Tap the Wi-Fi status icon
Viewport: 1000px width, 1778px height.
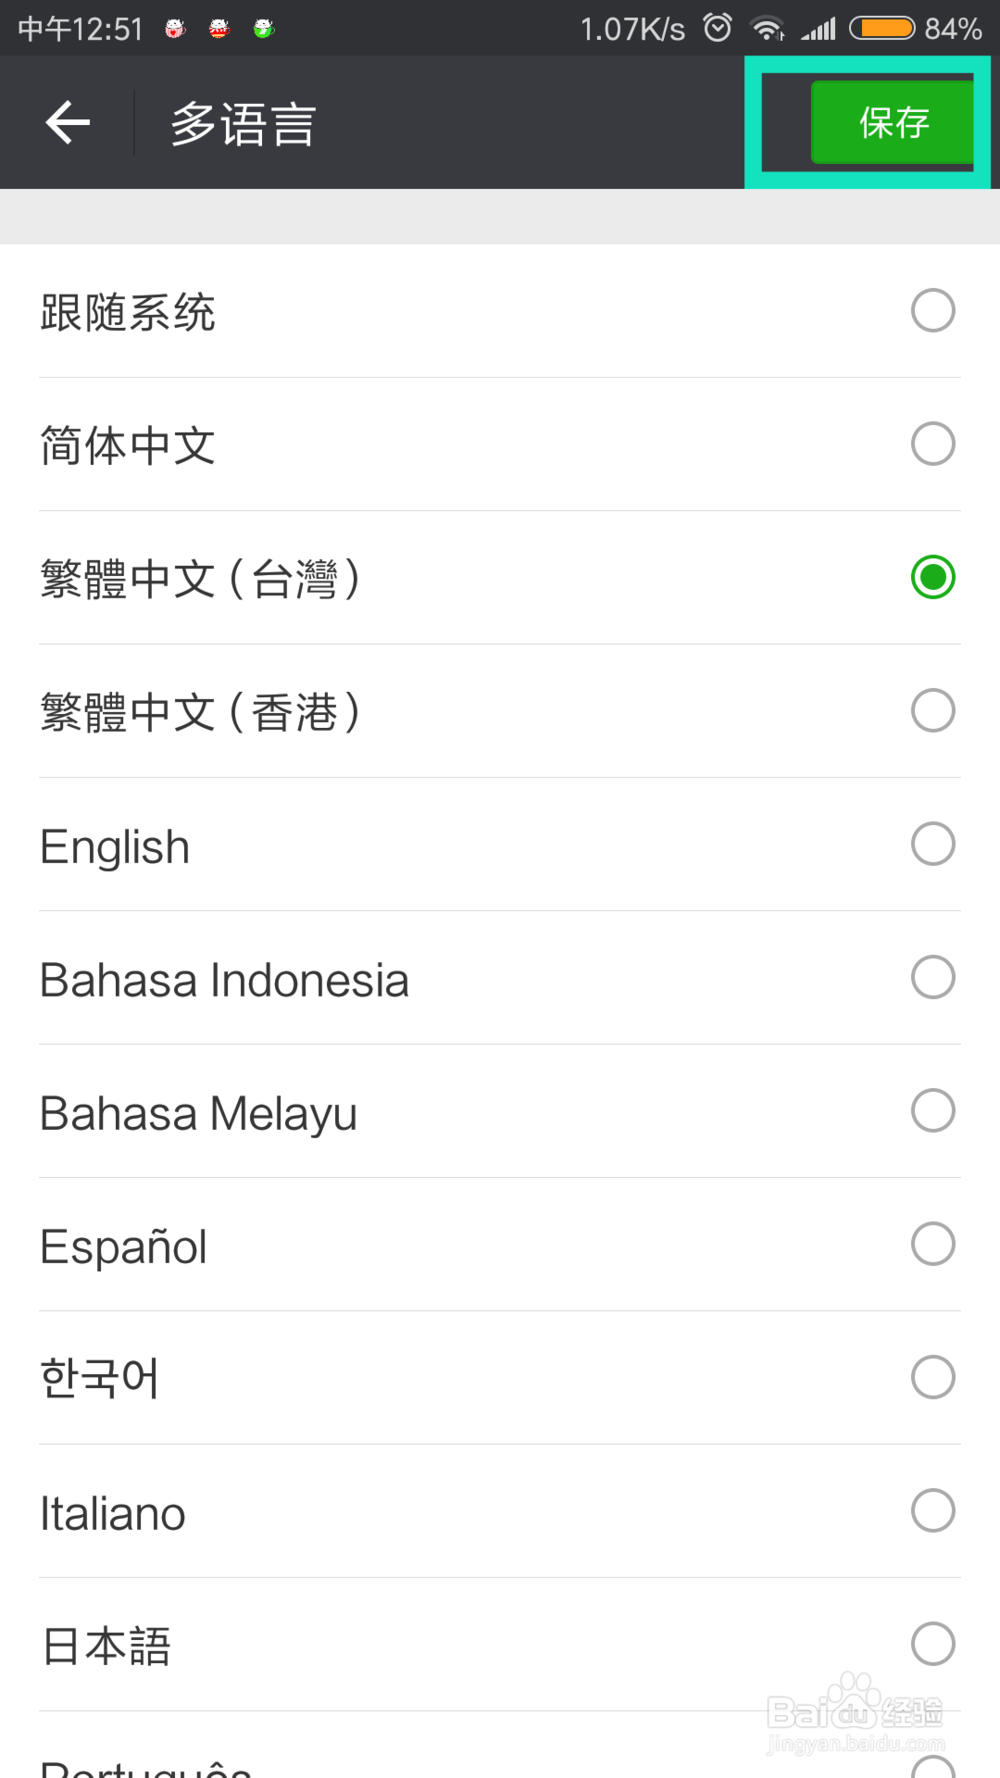click(767, 29)
